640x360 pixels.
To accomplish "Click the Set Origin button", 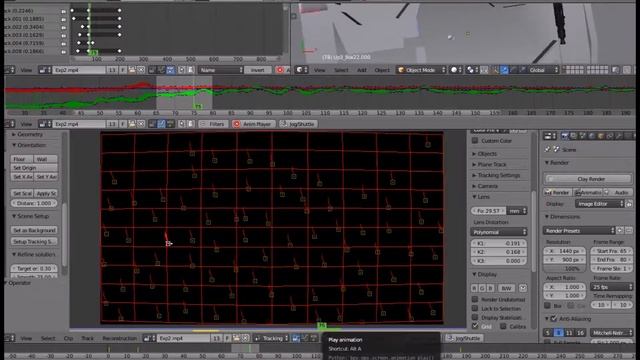I will tap(34, 168).
